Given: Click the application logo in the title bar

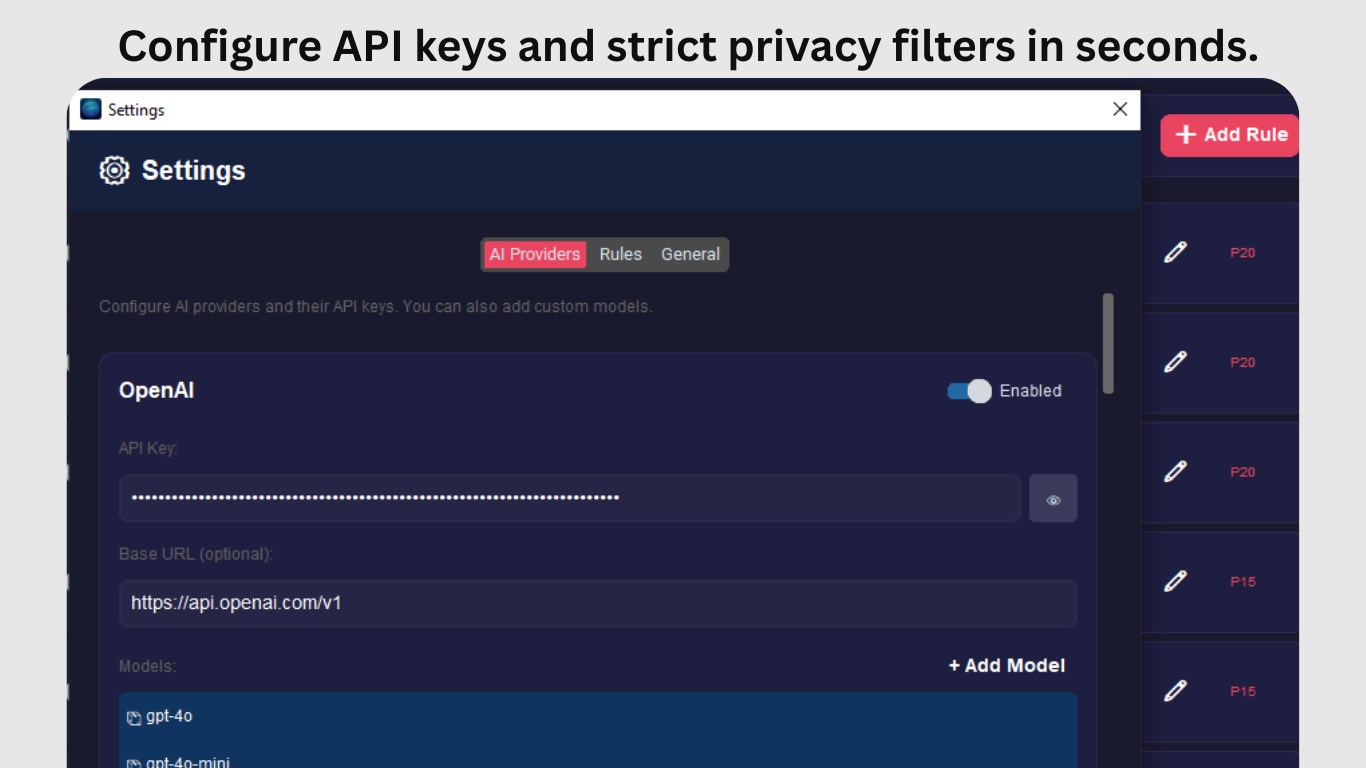Looking at the screenshot, I should (x=89, y=109).
